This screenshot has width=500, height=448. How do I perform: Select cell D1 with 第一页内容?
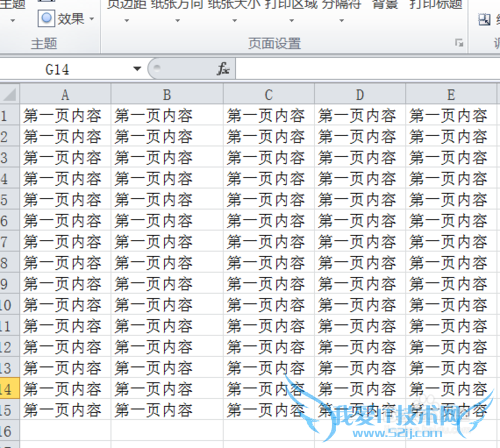coord(360,116)
